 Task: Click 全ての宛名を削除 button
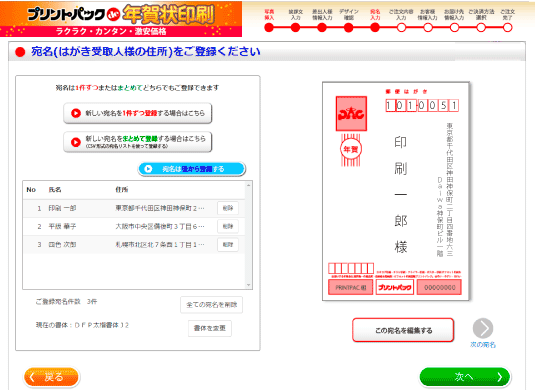[x=212, y=305]
